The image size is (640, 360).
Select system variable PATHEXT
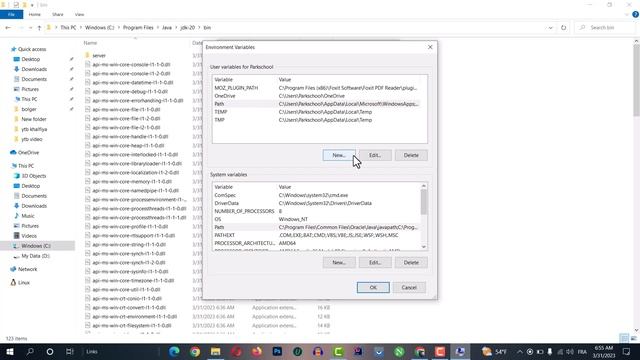tap(316, 235)
